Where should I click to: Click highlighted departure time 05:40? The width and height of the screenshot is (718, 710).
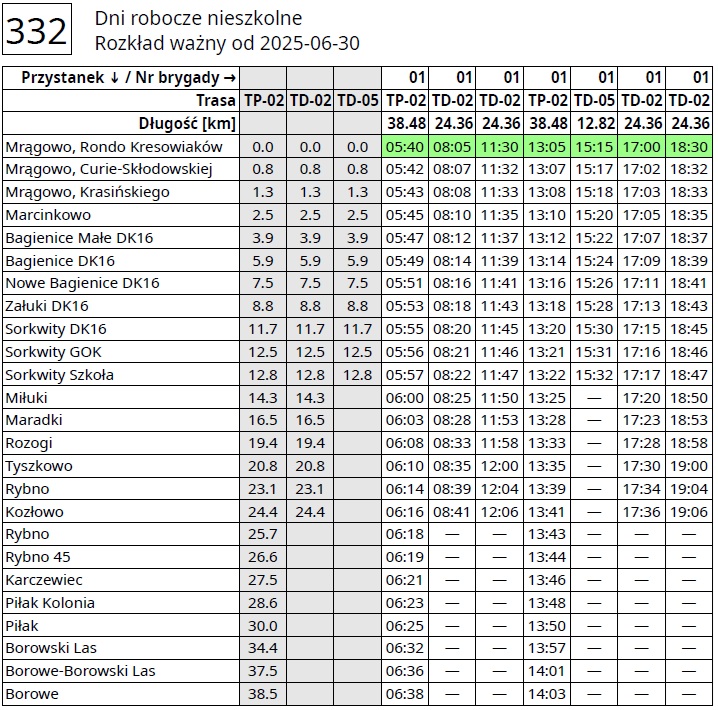pos(405,147)
